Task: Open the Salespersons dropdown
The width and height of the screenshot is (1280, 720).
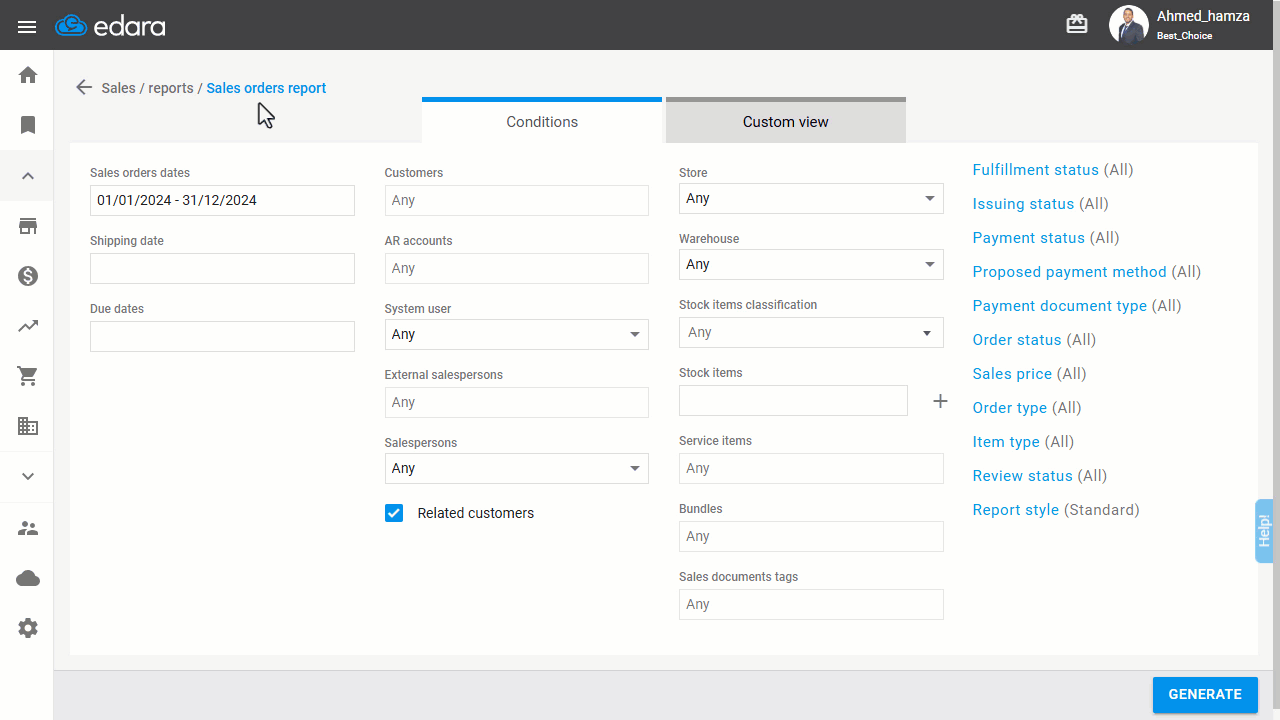Action: click(x=516, y=468)
